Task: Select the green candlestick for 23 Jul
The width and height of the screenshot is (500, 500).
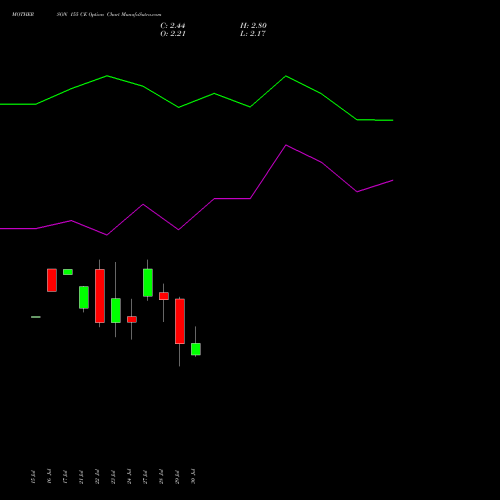Action: (116, 311)
